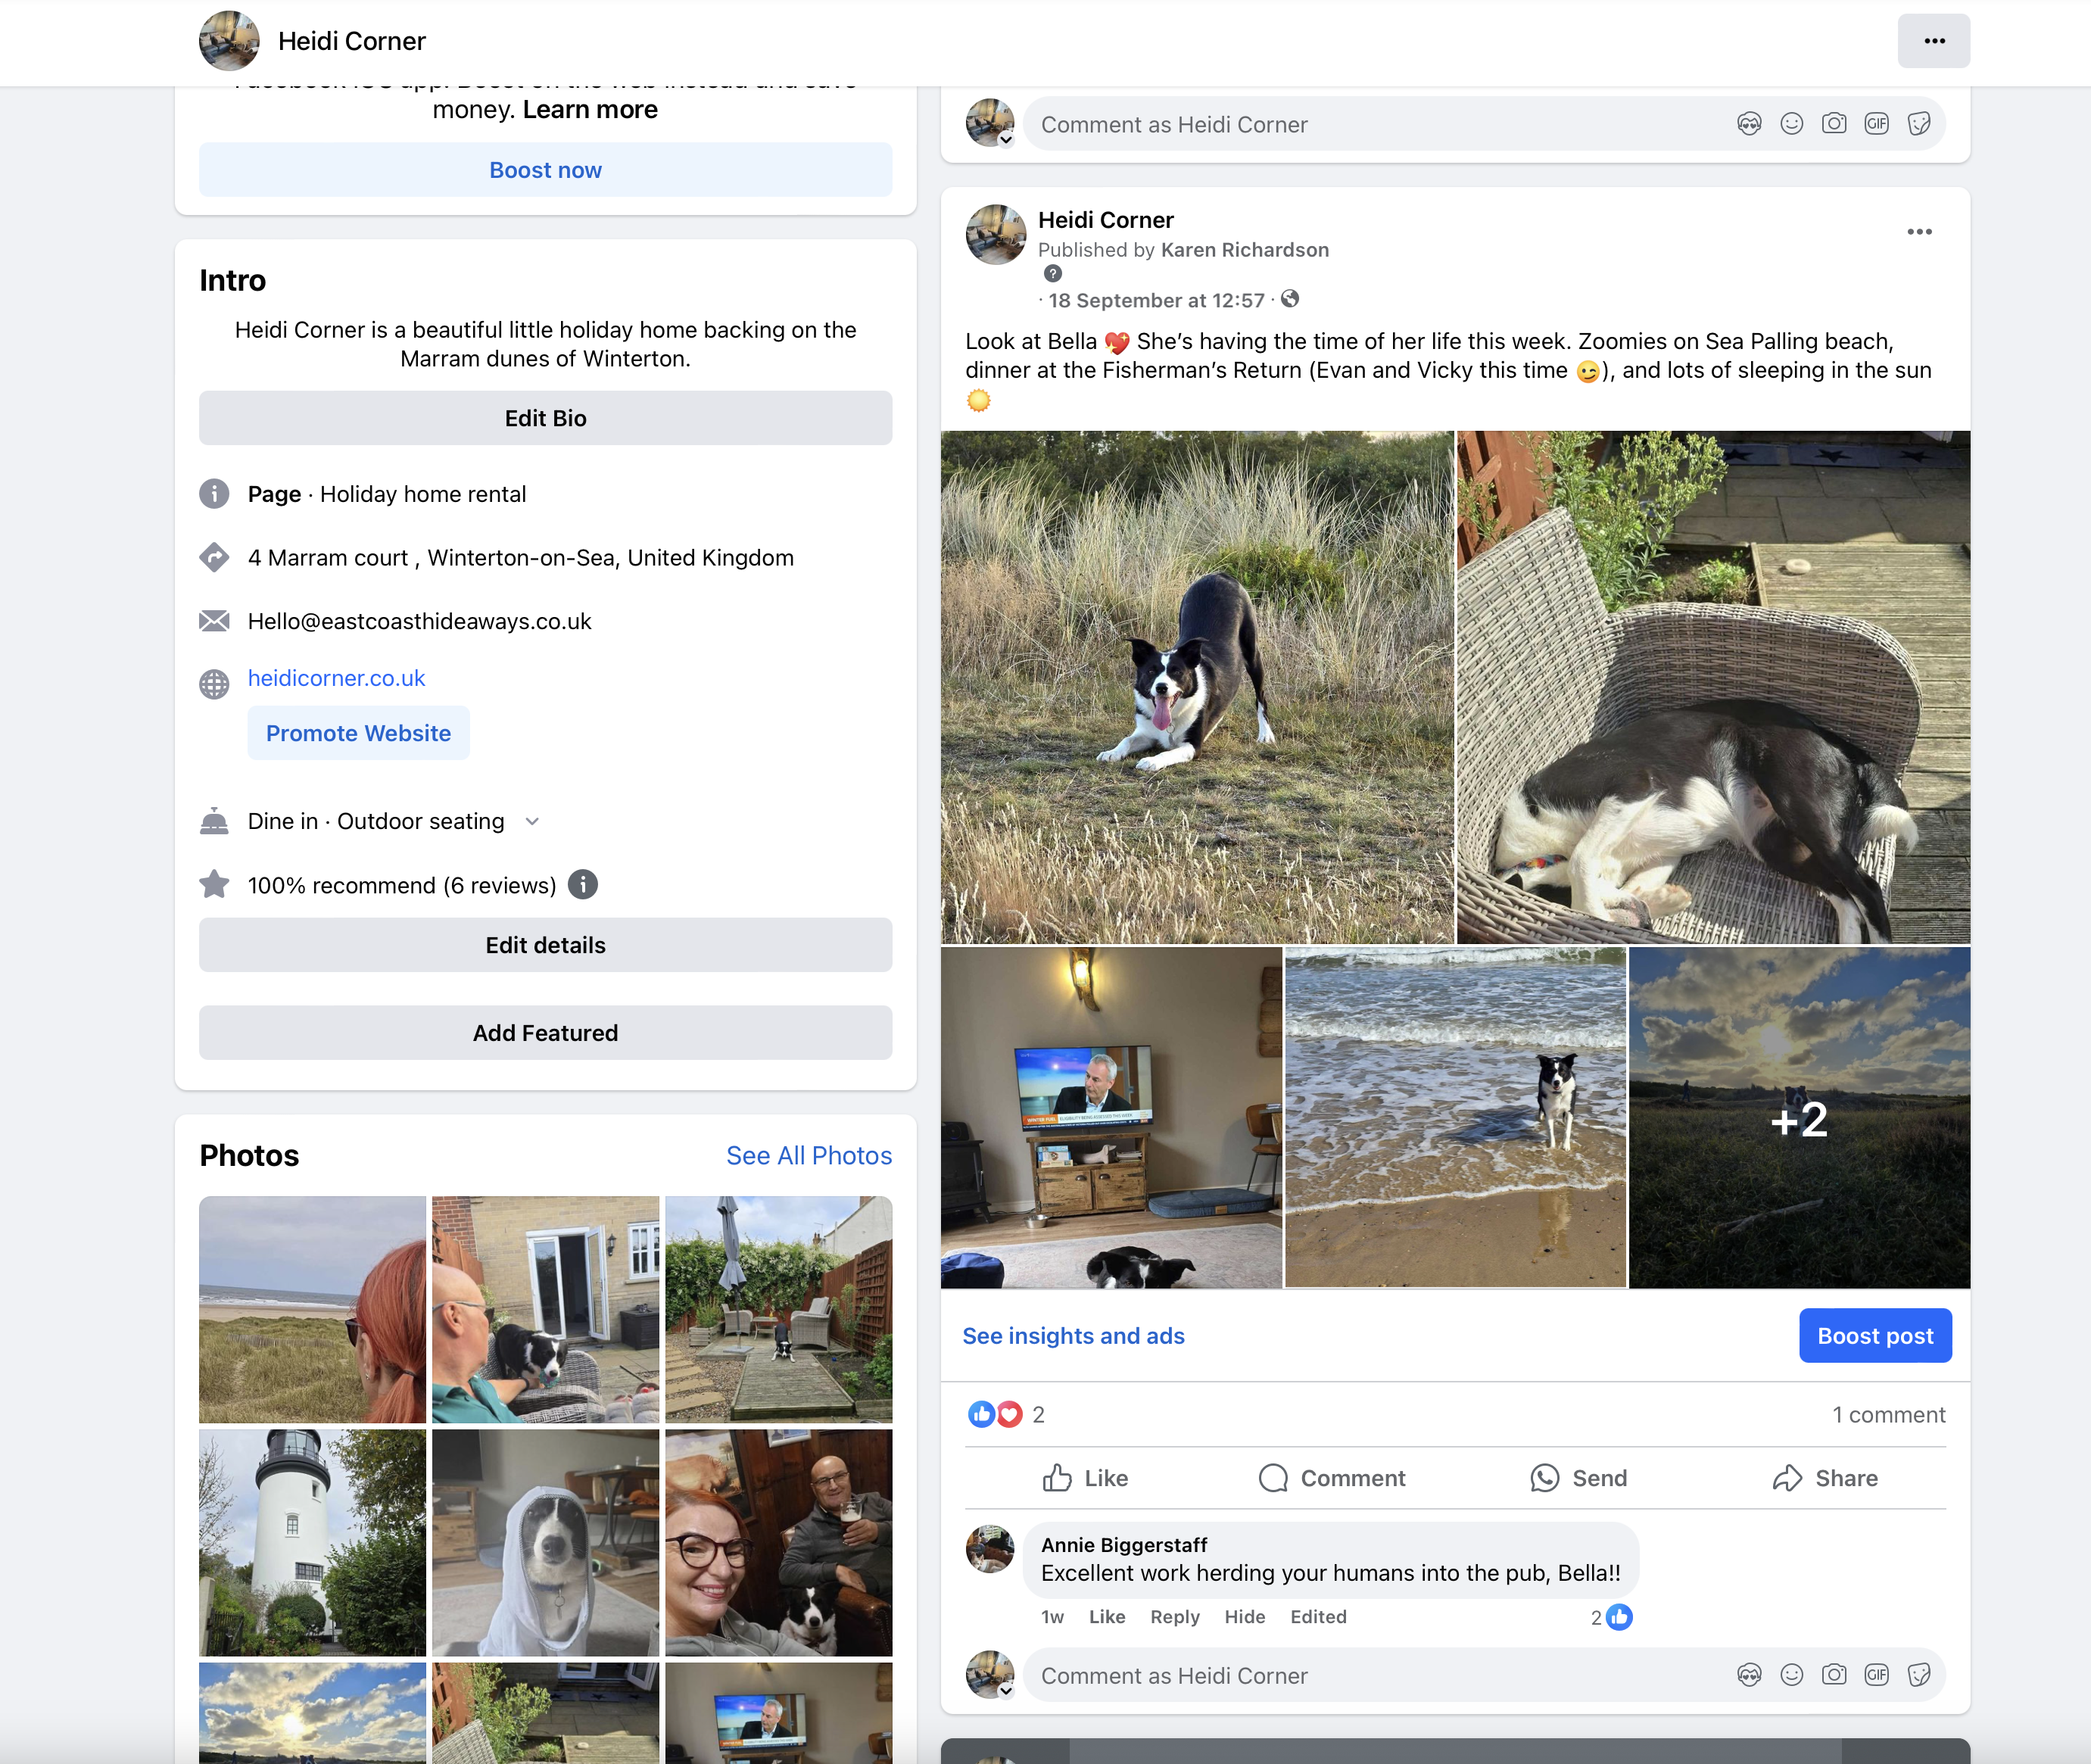Open the Bella post three-dot options menu

click(1919, 232)
